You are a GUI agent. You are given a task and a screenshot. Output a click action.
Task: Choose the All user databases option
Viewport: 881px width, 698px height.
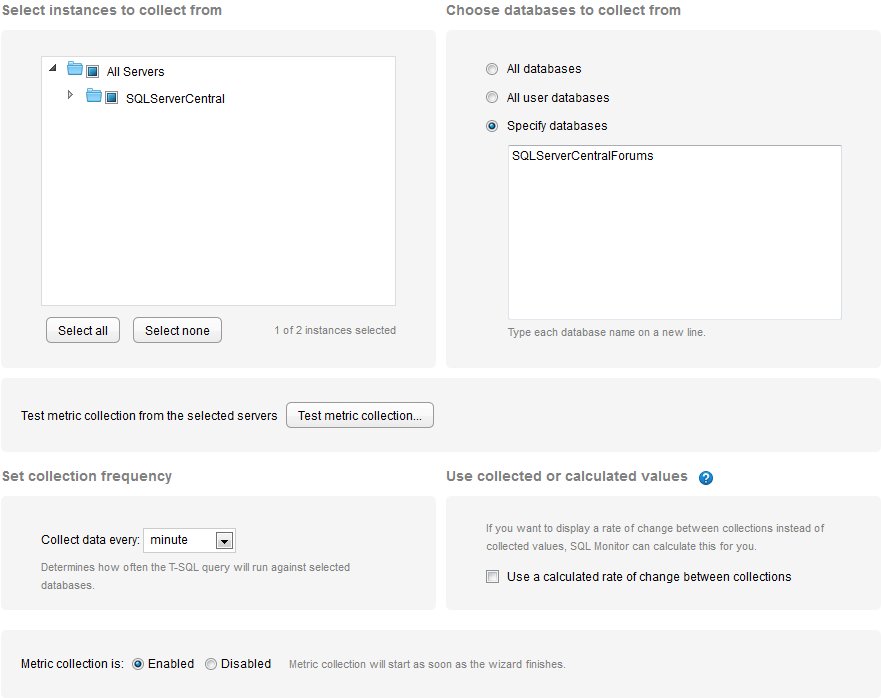[491, 98]
